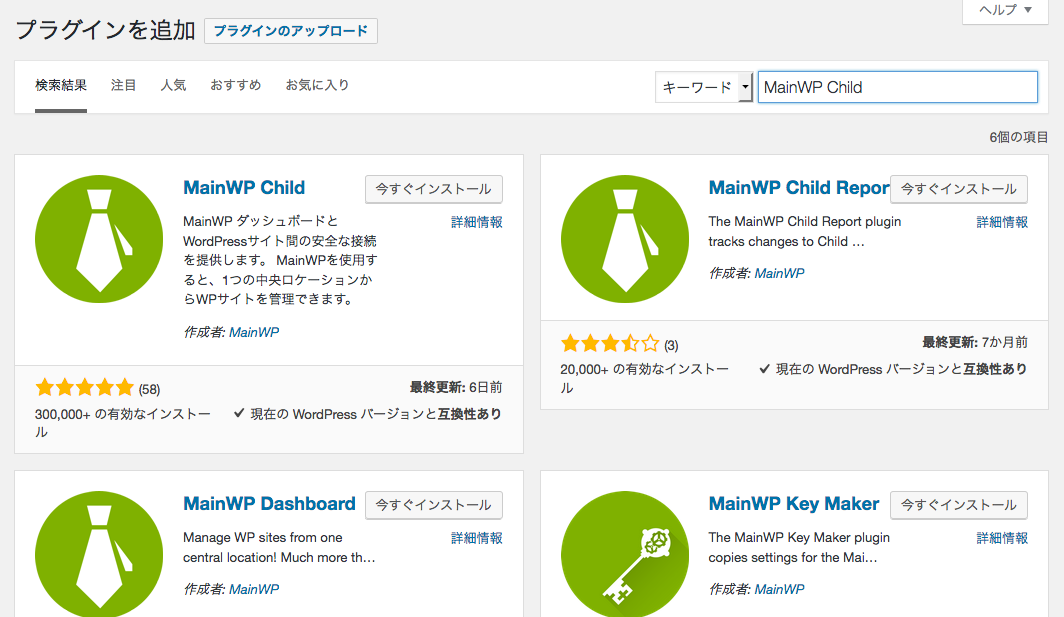Click the (3) ratings count of Child Reports
This screenshot has width=1064, height=617.
671,345
